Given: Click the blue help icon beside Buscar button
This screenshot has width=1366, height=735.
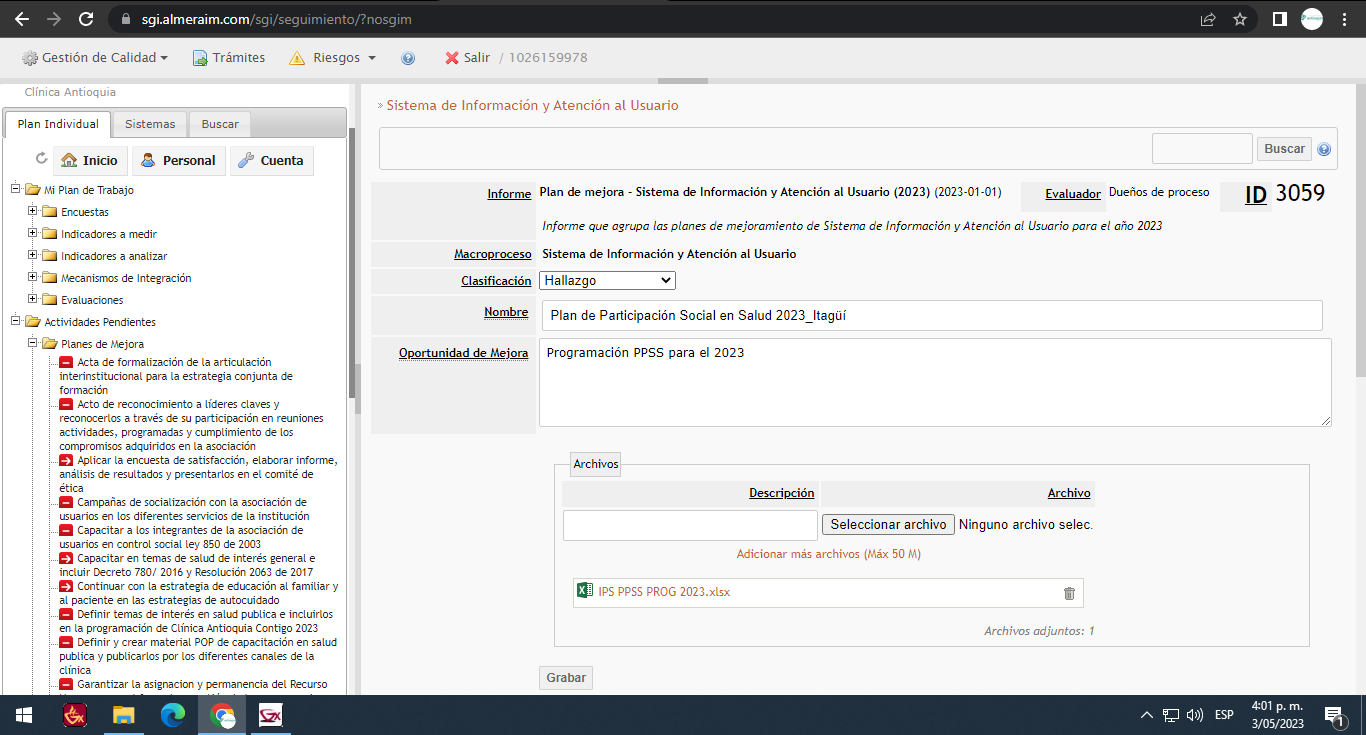Looking at the screenshot, I should click(1324, 149).
